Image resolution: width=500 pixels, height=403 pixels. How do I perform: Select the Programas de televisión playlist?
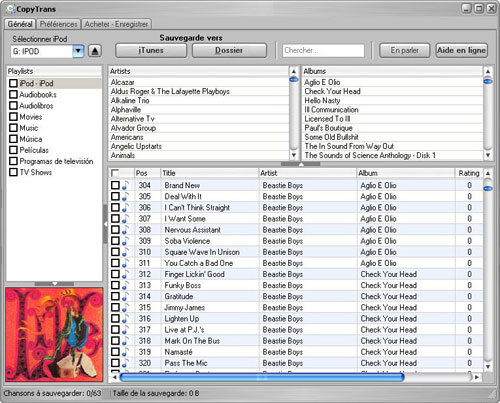[56, 161]
